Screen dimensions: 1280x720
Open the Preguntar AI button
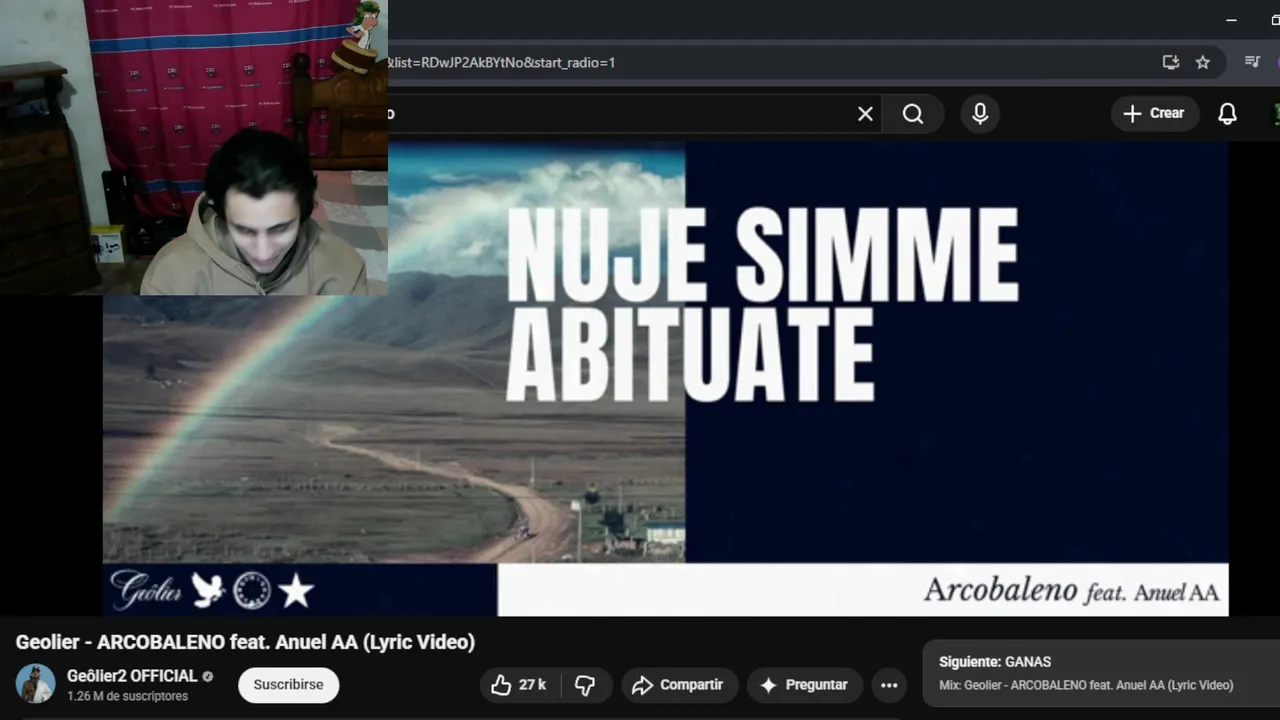804,685
